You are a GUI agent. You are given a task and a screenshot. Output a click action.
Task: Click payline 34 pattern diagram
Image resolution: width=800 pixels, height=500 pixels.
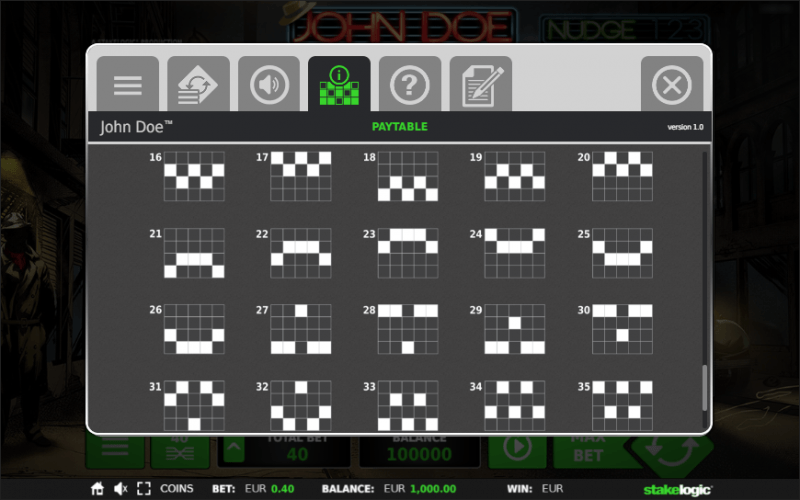(515, 406)
